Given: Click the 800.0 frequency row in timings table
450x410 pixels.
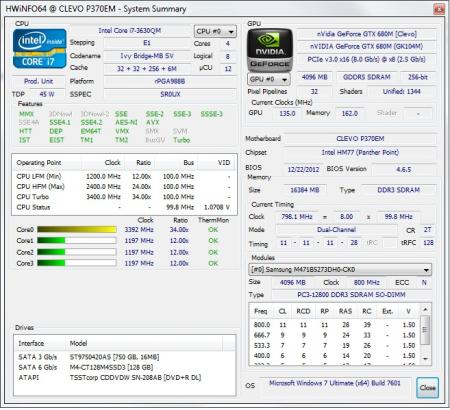Looking at the screenshot, I should (x=334, y=325).
